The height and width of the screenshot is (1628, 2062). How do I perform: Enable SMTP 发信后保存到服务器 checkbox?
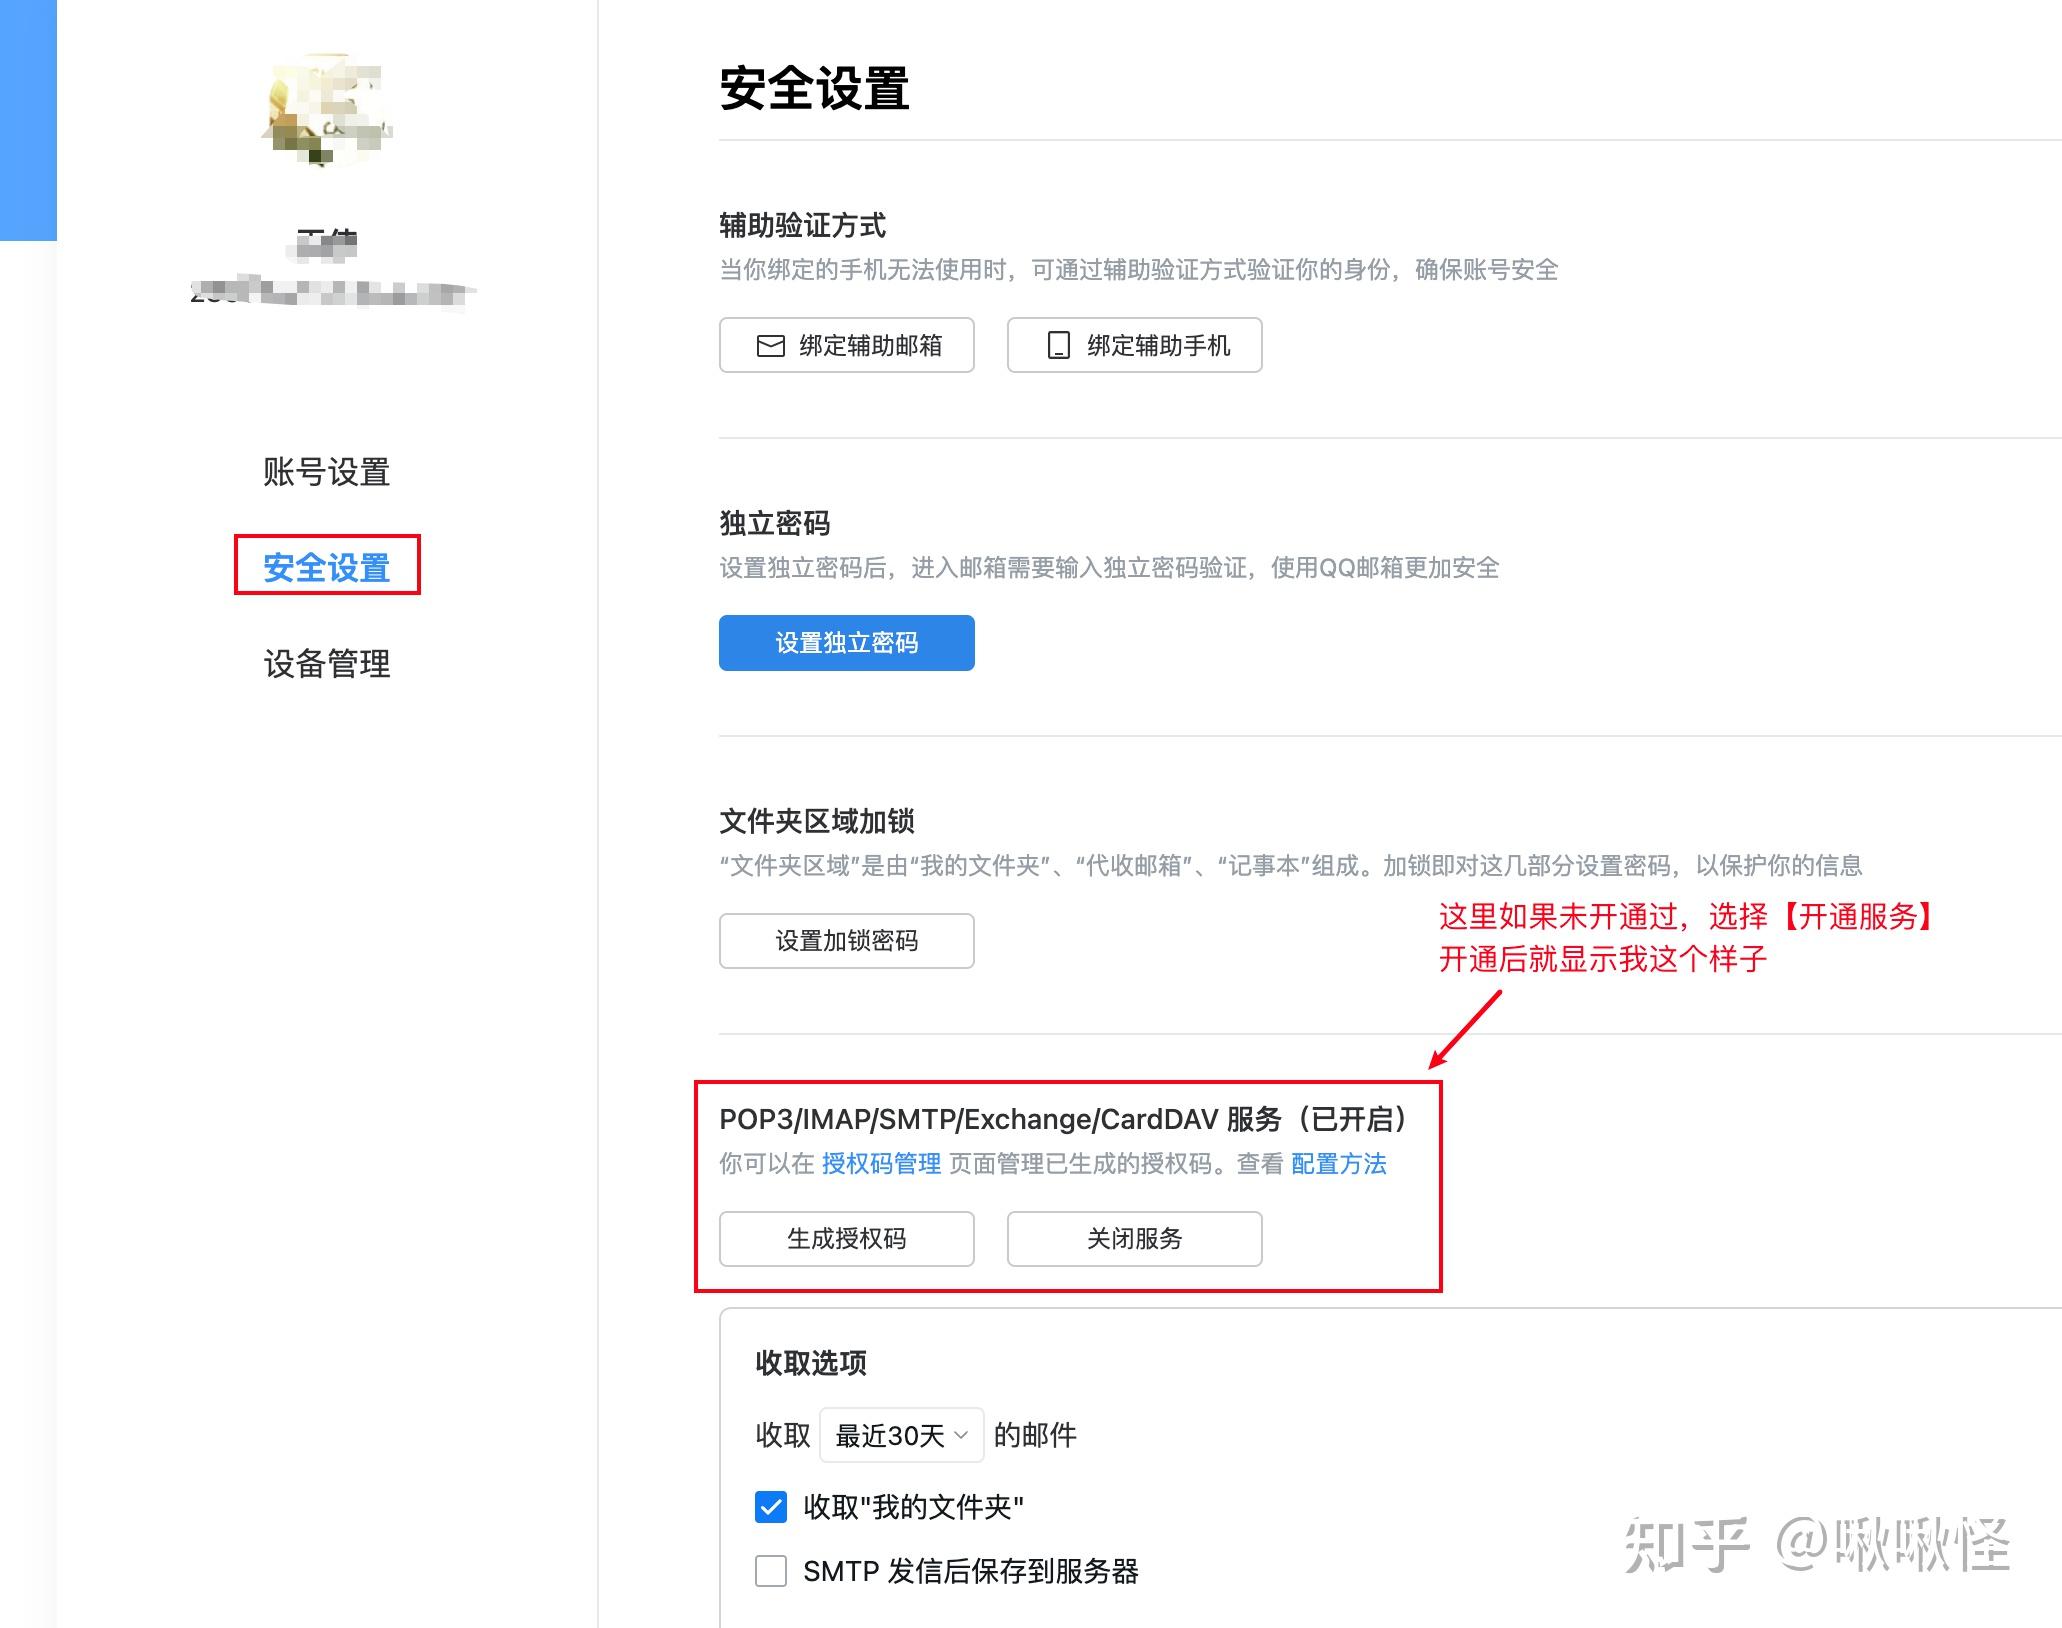click(x=771, y=1571)
